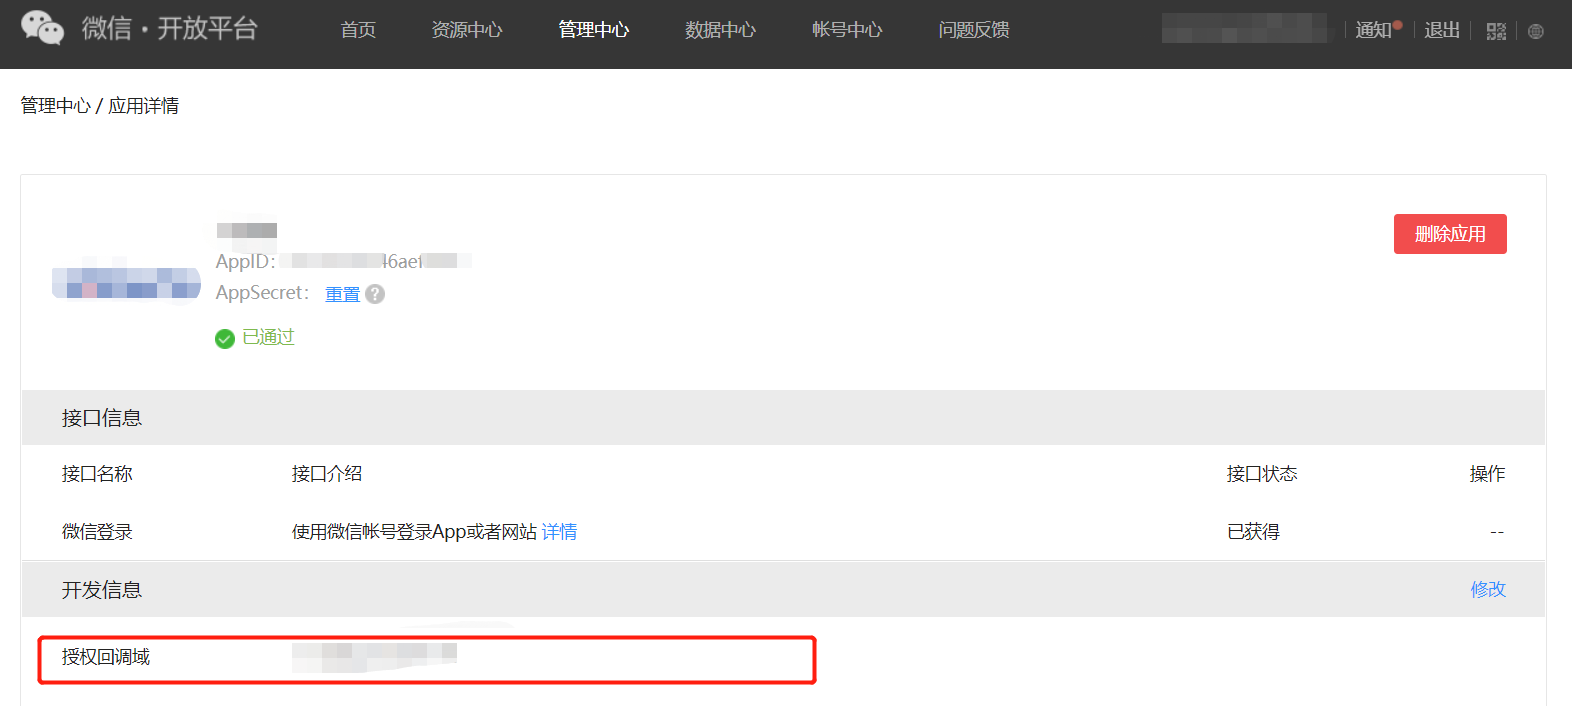Click the globe language icon
Image resolution: width=1572 pixels, height=706 pixels.
coord(1536,31)
